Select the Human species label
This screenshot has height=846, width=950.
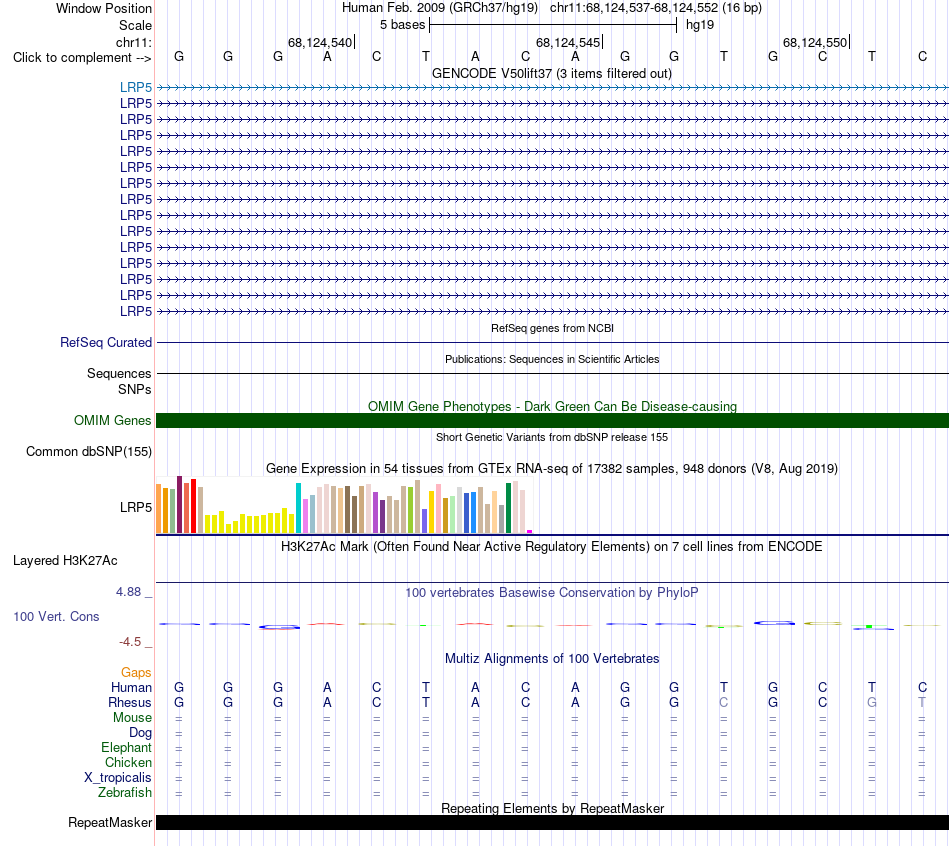[x=131, y=687]
